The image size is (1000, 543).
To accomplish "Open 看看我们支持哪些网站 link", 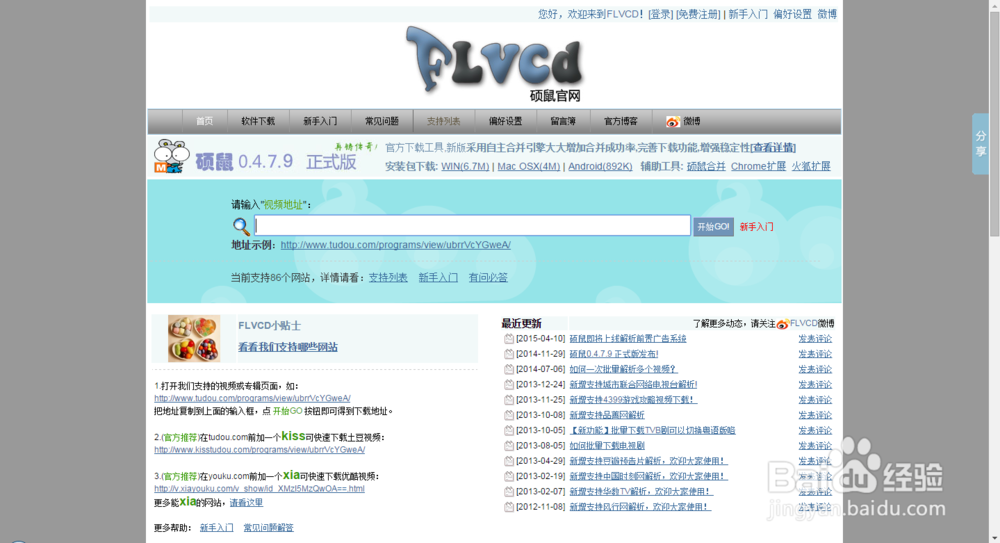I will (x=288, y=347).
